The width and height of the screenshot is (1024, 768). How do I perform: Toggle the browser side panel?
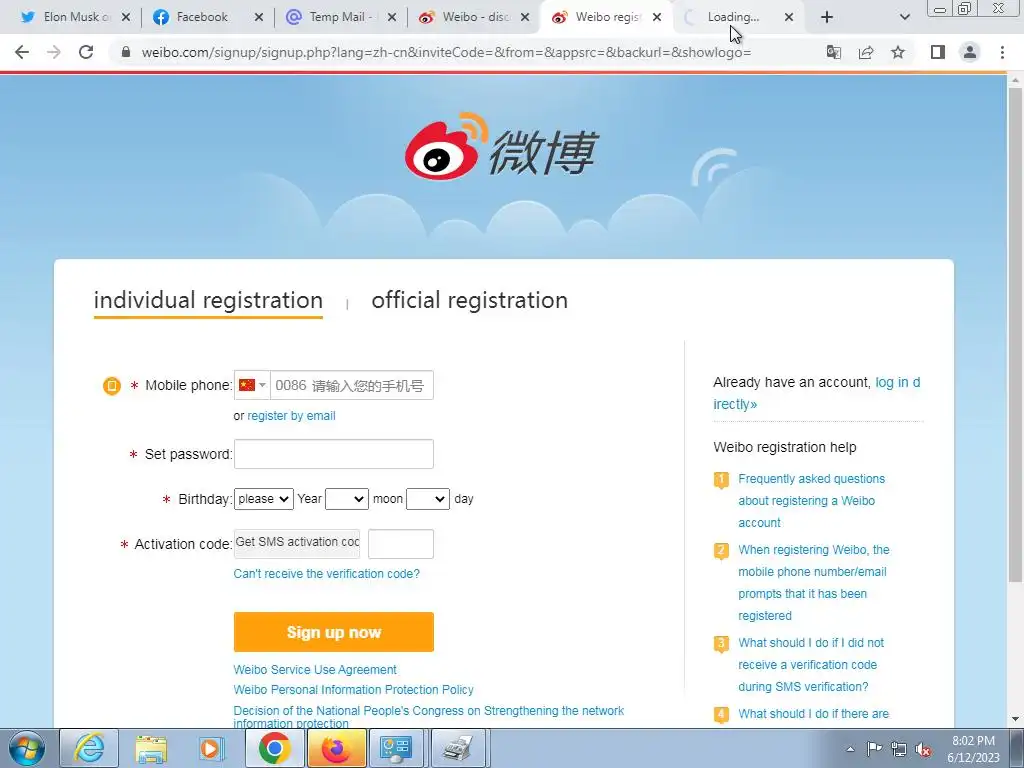point(938,52)
